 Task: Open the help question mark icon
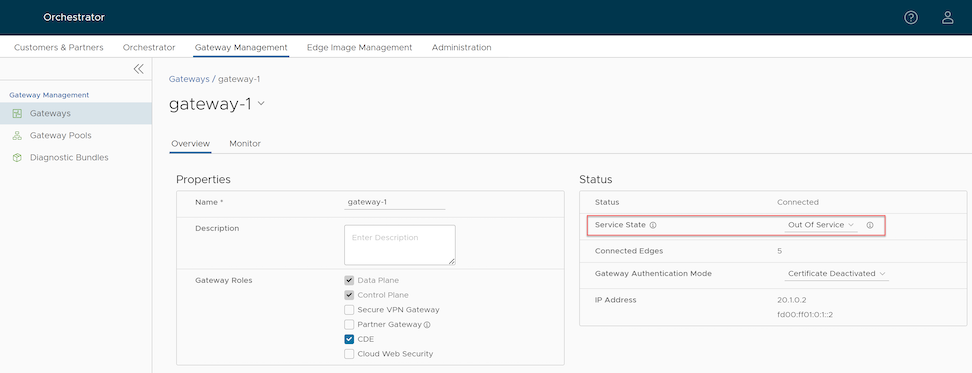[910, 17]
